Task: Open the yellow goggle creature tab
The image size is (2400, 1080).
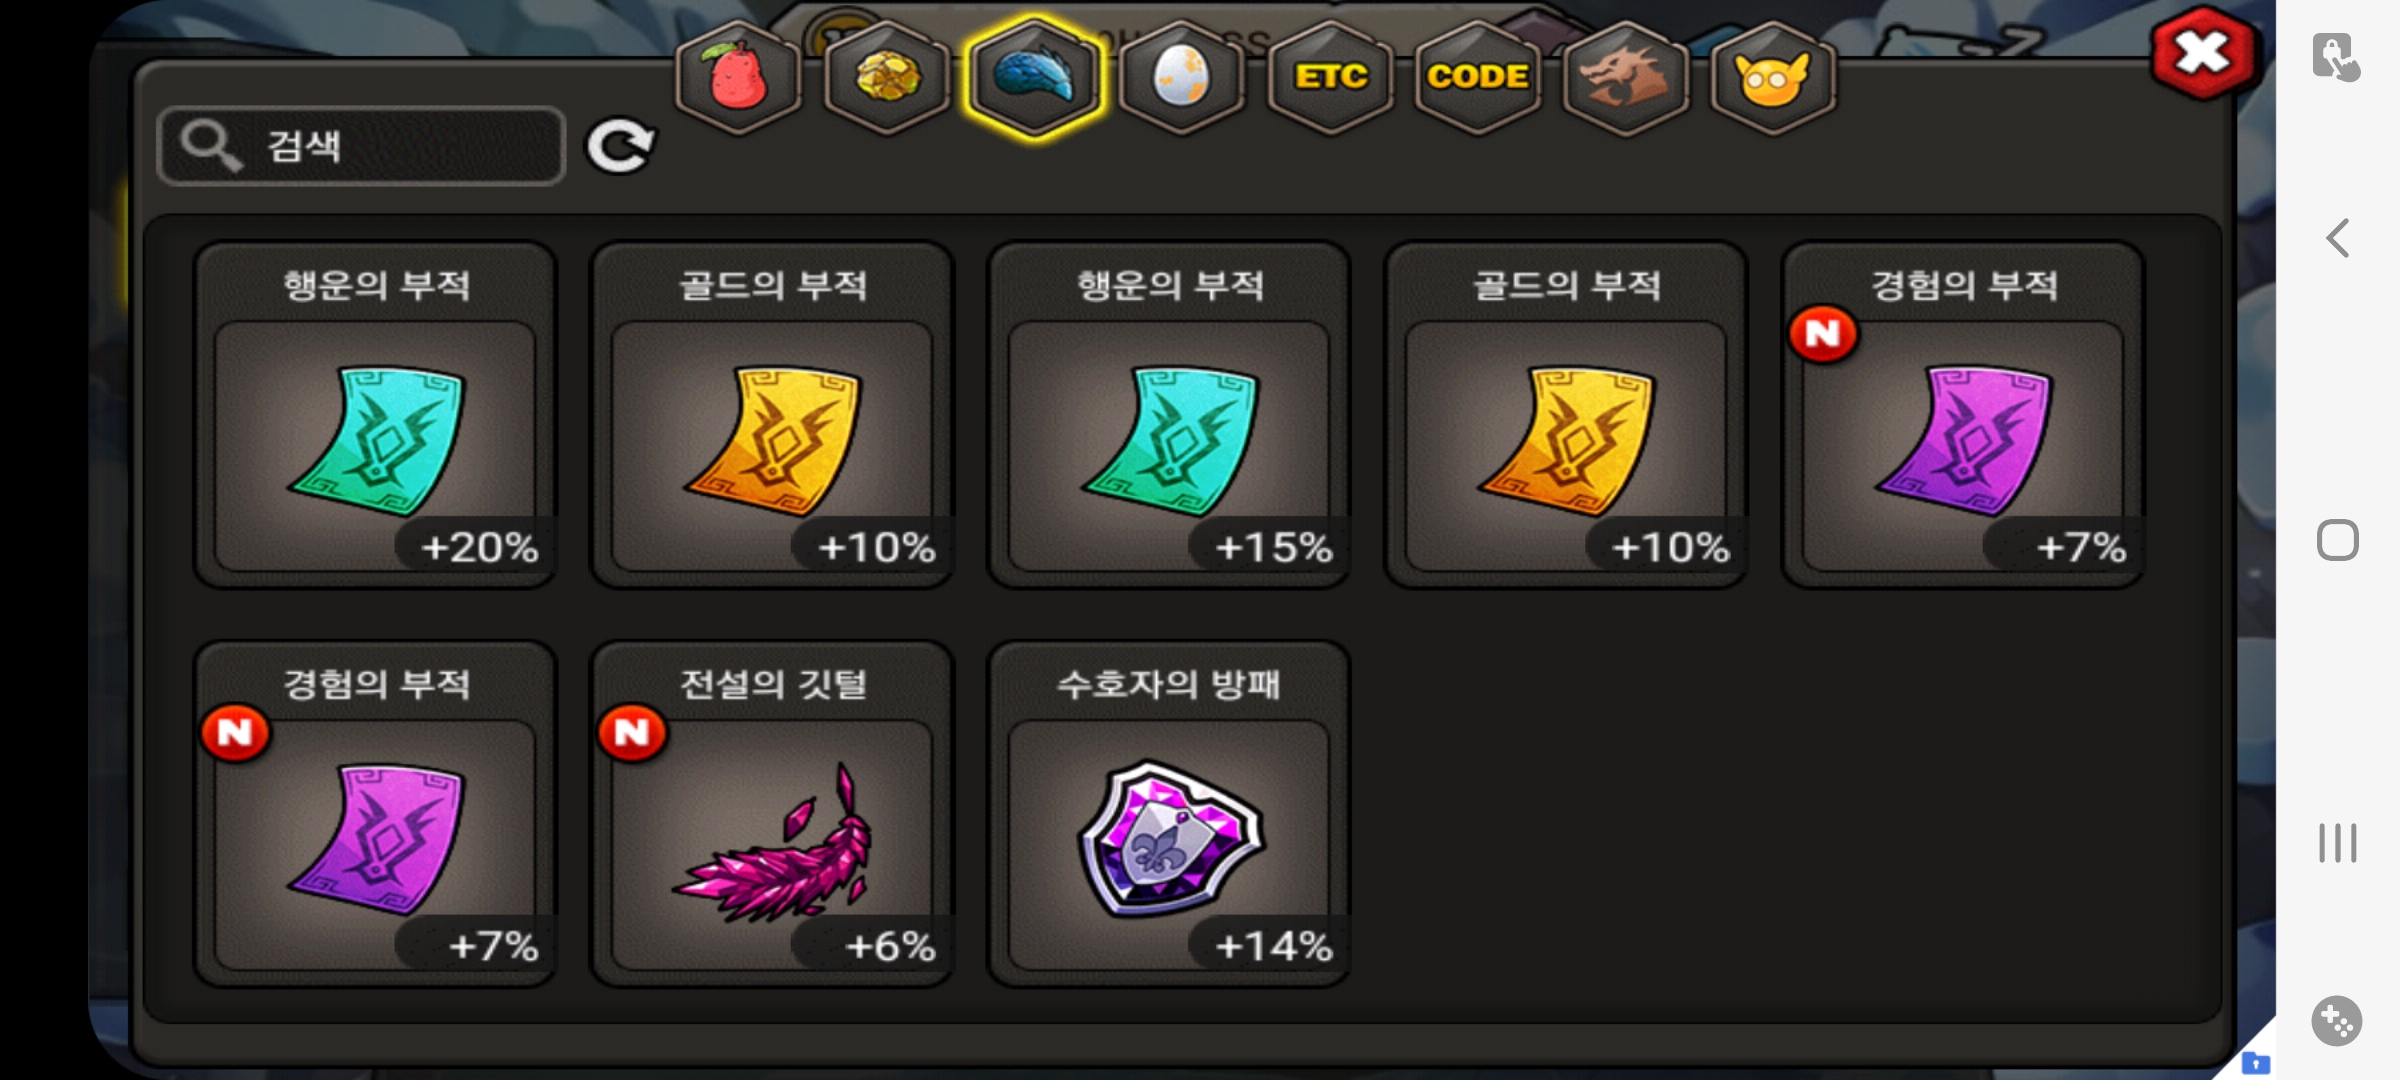Action: coord(1773,77)
